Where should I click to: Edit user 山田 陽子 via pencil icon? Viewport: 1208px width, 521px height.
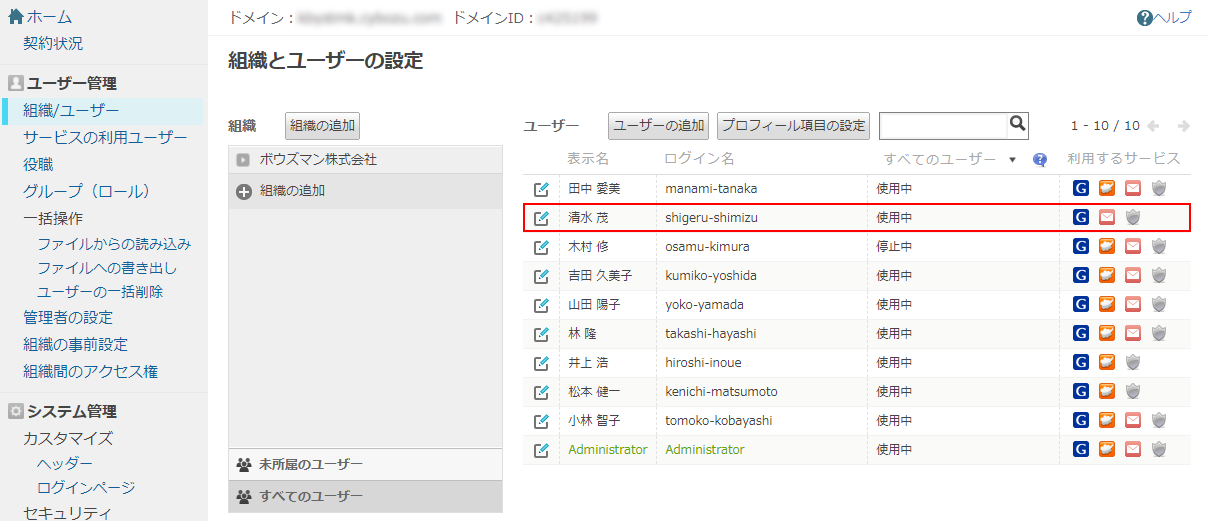pos(541,305)
